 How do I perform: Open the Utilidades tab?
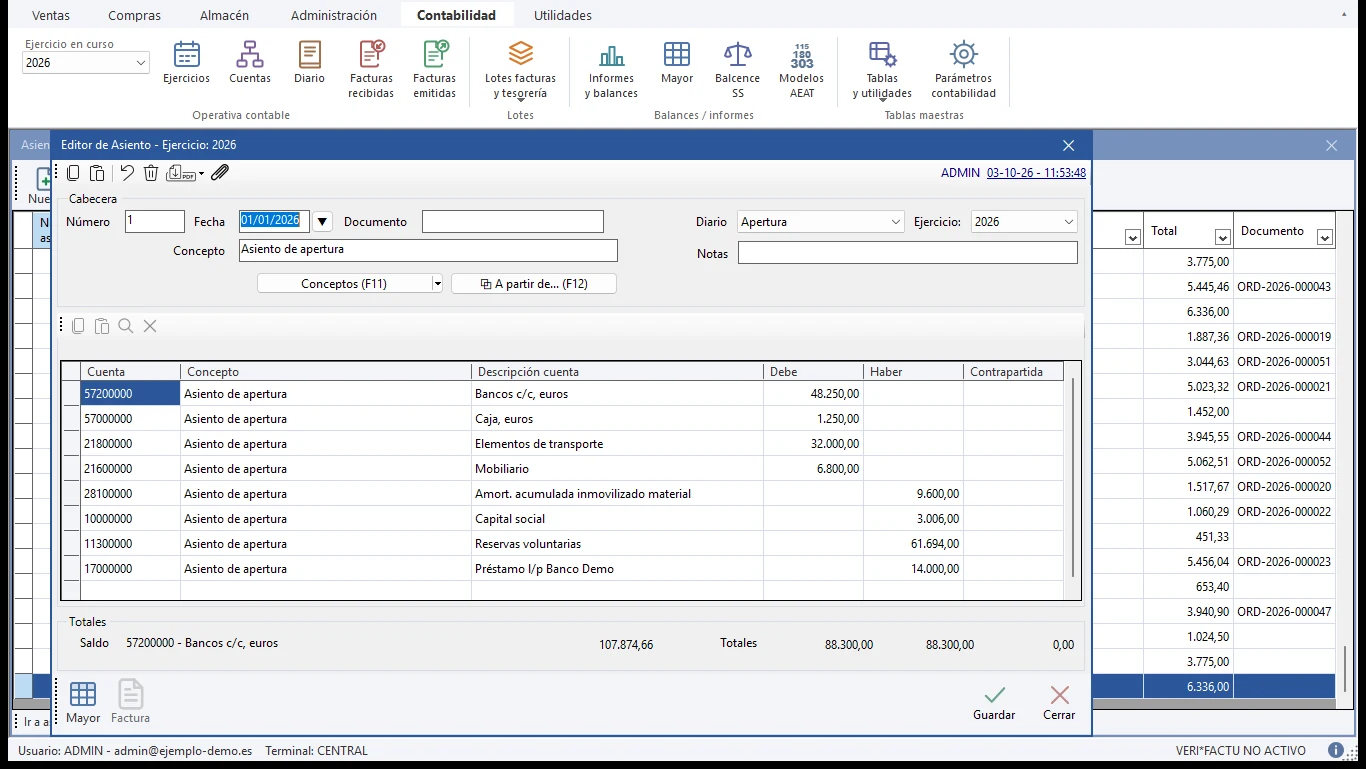tap(562, 15)
